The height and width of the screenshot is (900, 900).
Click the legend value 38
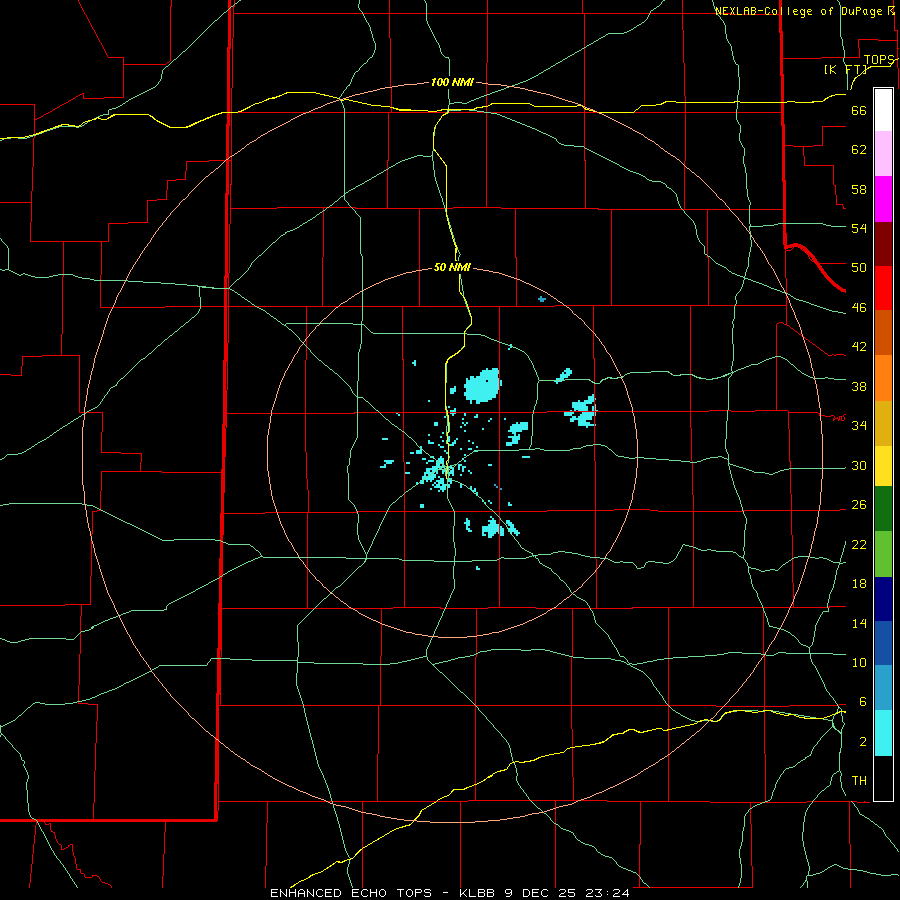click(859, 386)
